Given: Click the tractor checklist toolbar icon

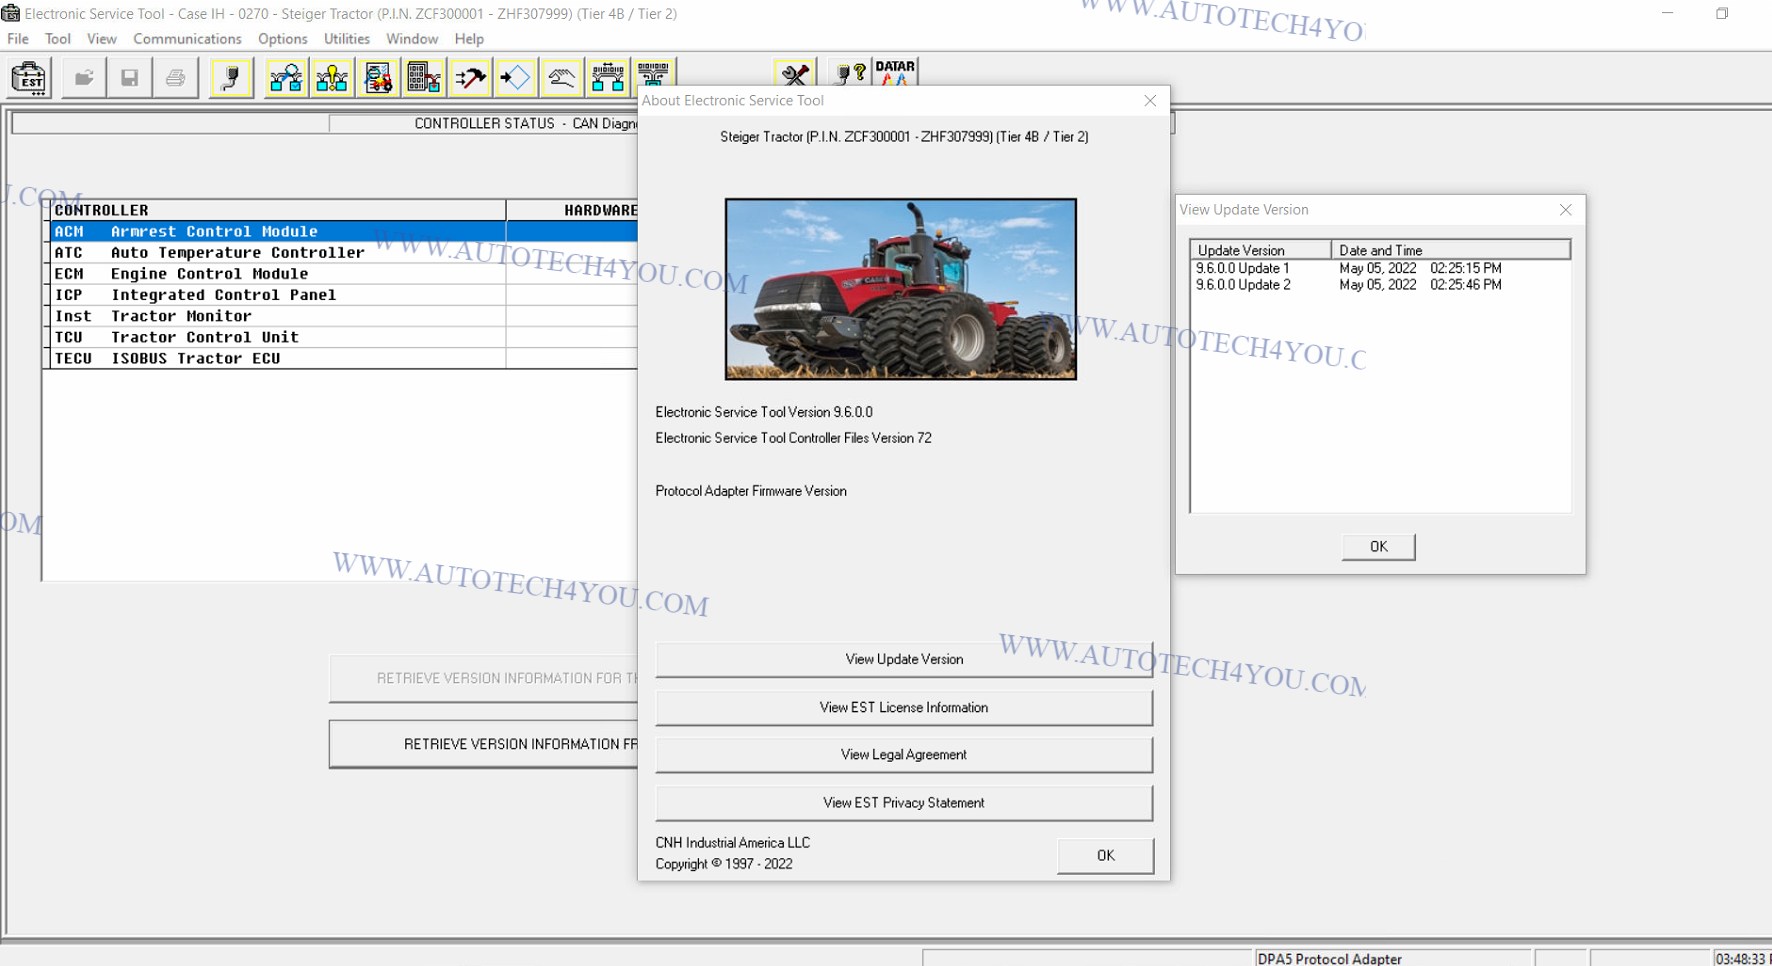Looking at the screenshot, I should pos(378,78).
